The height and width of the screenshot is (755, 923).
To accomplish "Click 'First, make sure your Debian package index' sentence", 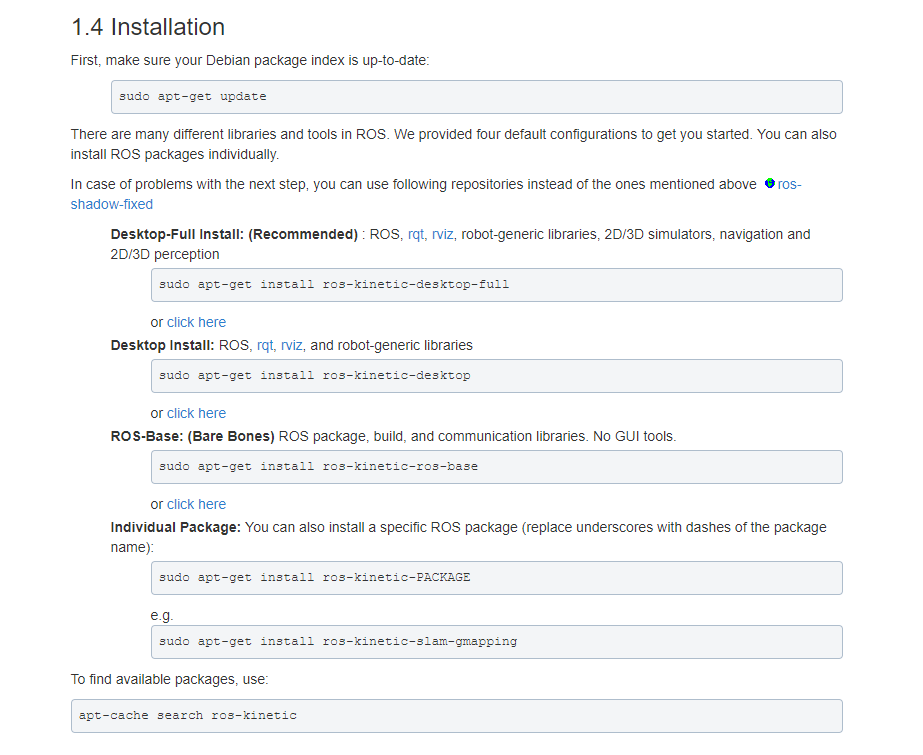I will (250, 61).
